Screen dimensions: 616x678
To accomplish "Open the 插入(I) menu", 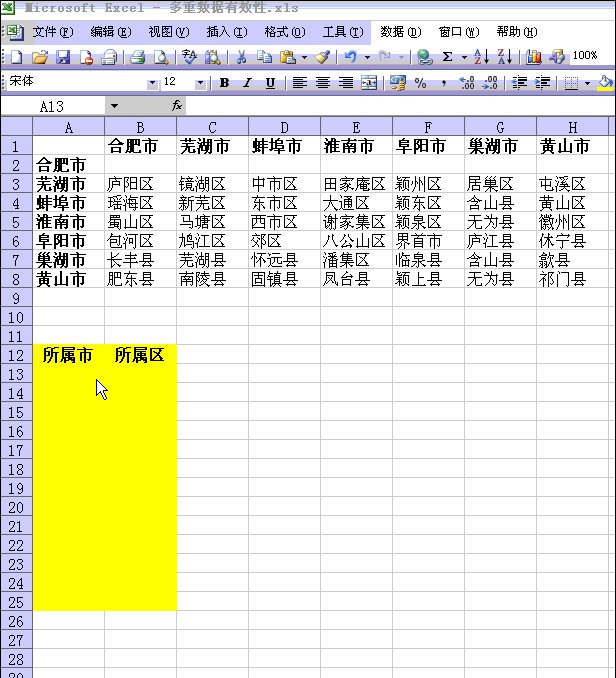I will [227, 32].
